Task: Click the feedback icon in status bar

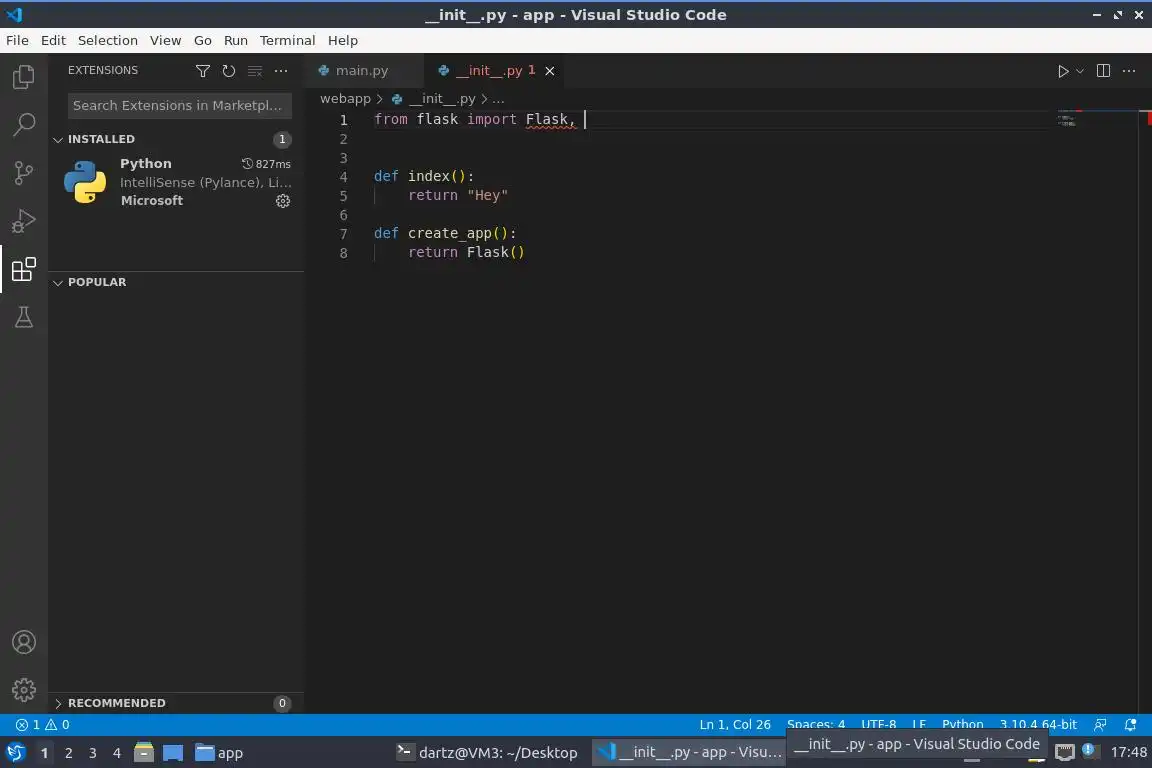Action: [1100, 725]
